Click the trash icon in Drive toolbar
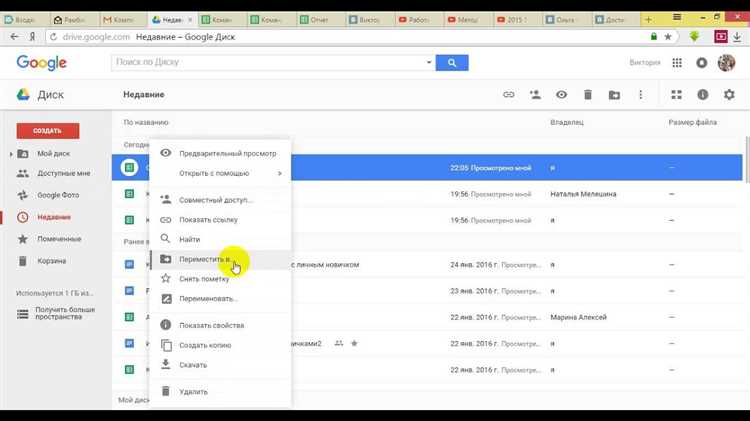This screenshot has height=421, width=750. [x=588, y=95]
